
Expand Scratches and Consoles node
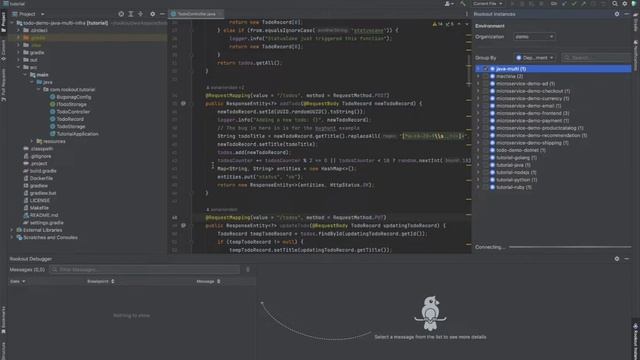[12, 238]
